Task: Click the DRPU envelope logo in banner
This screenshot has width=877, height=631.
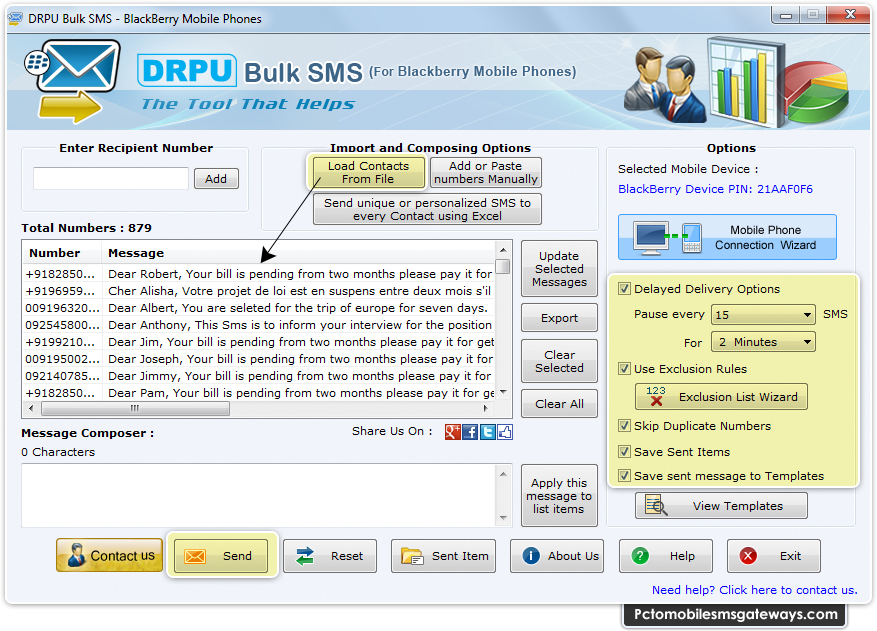Action: point(73,81)
